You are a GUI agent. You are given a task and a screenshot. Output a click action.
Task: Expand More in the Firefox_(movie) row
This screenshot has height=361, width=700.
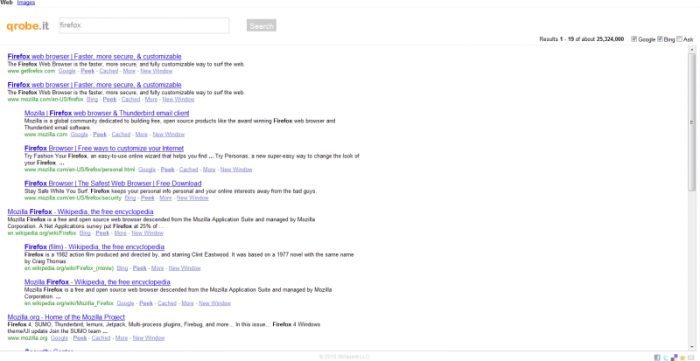pyautogui.click(x=157, y=268)
